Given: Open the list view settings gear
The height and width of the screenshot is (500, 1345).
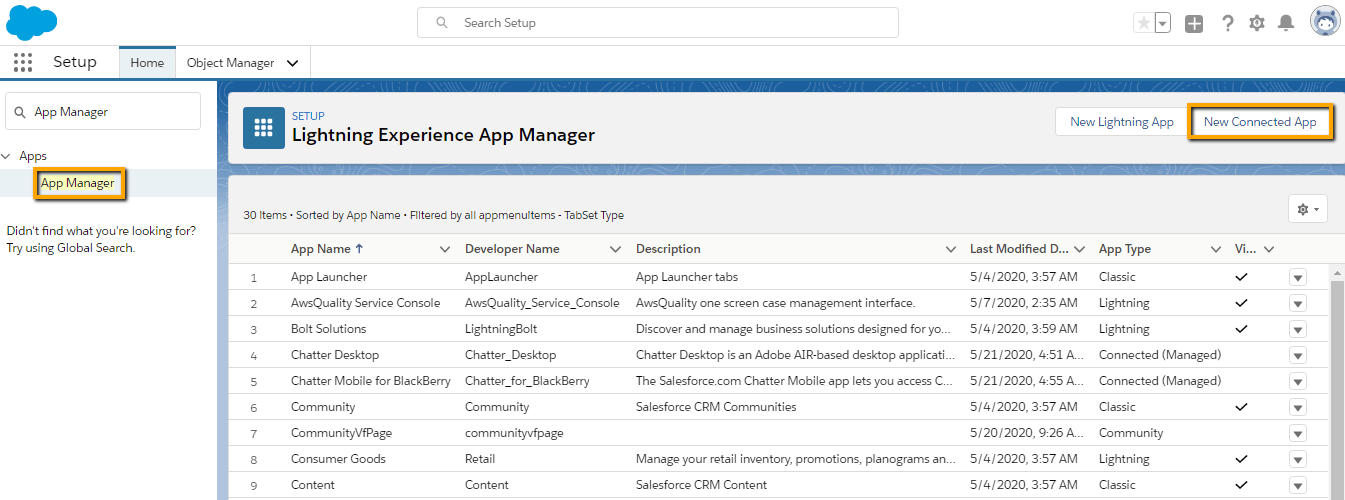Looking at the screenshot, I should [x=1308, y=209].
